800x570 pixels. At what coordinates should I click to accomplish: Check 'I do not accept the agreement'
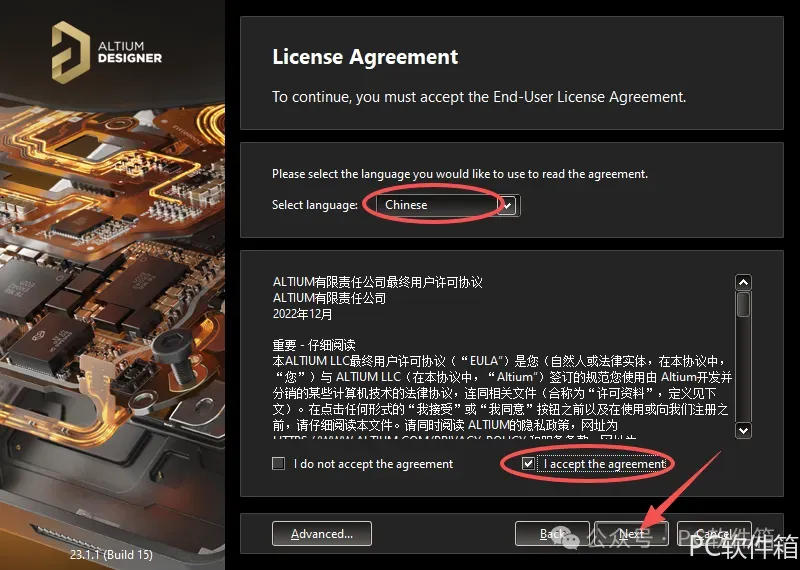[x=278, y=463]
